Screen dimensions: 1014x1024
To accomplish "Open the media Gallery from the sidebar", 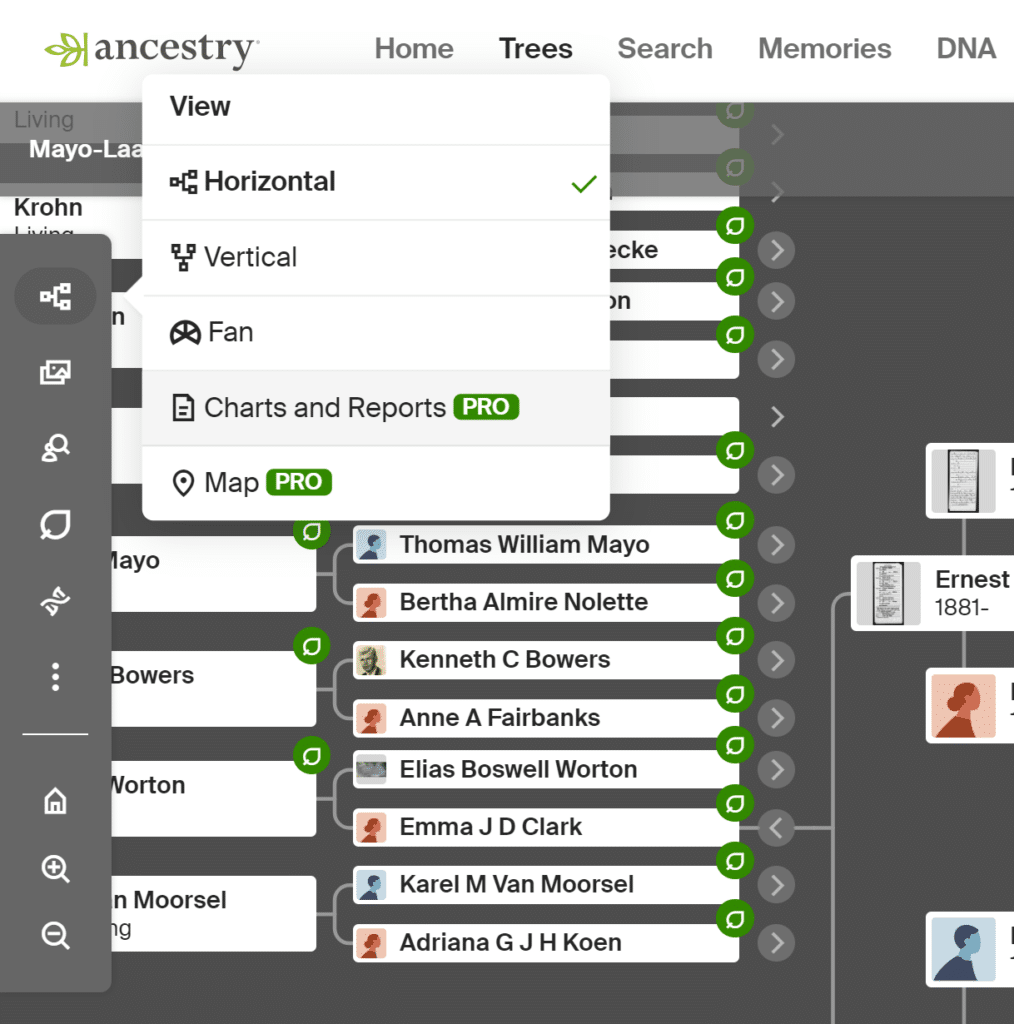I will pos(55,372).
